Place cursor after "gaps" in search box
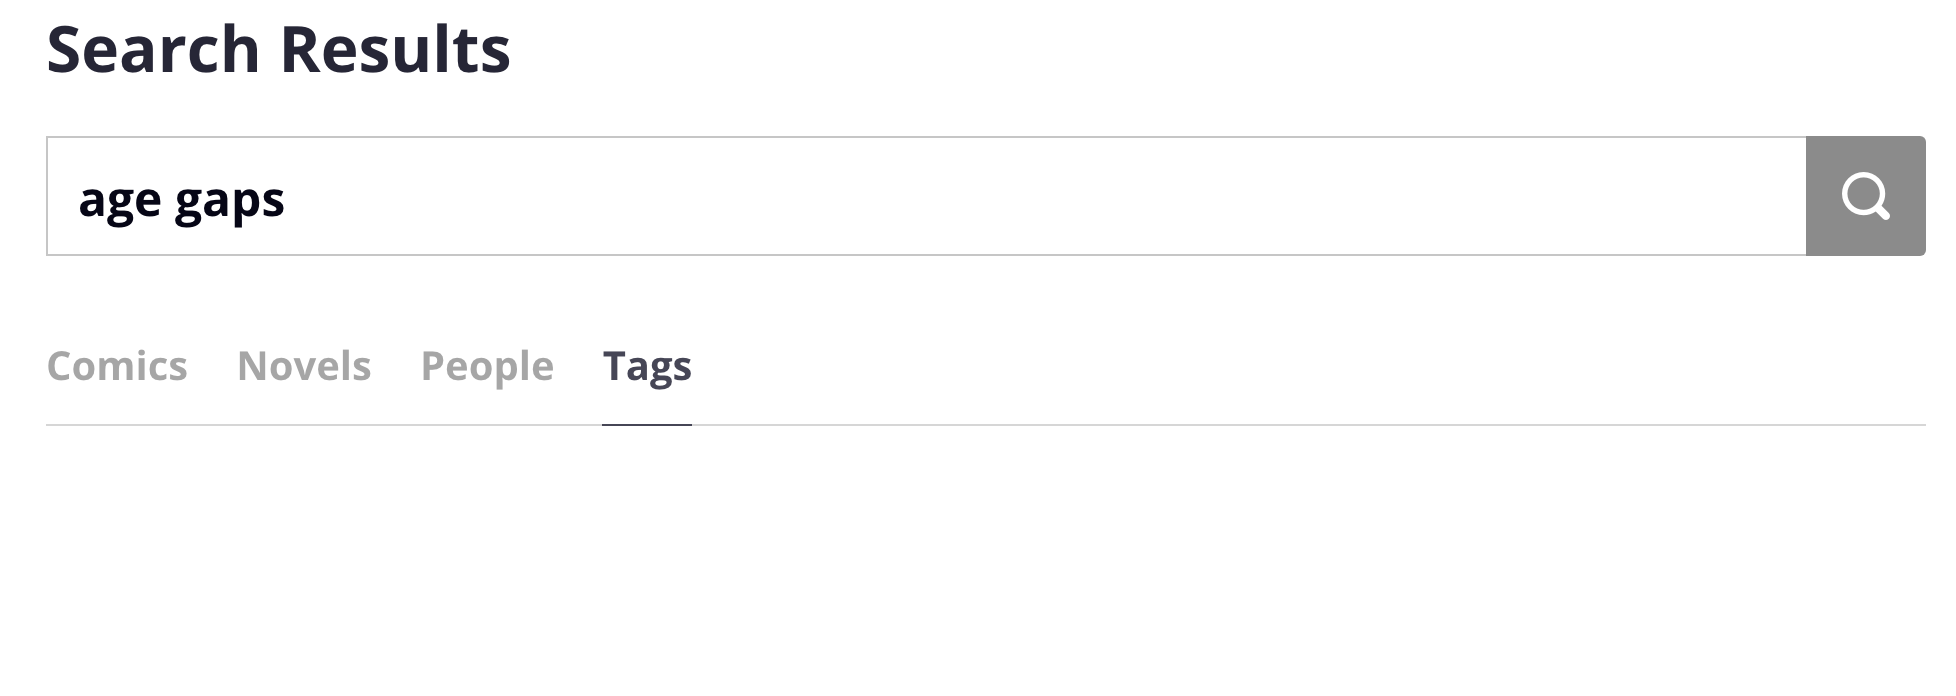1956x696 pixels. pyautogui.click(x=287, y=199)
